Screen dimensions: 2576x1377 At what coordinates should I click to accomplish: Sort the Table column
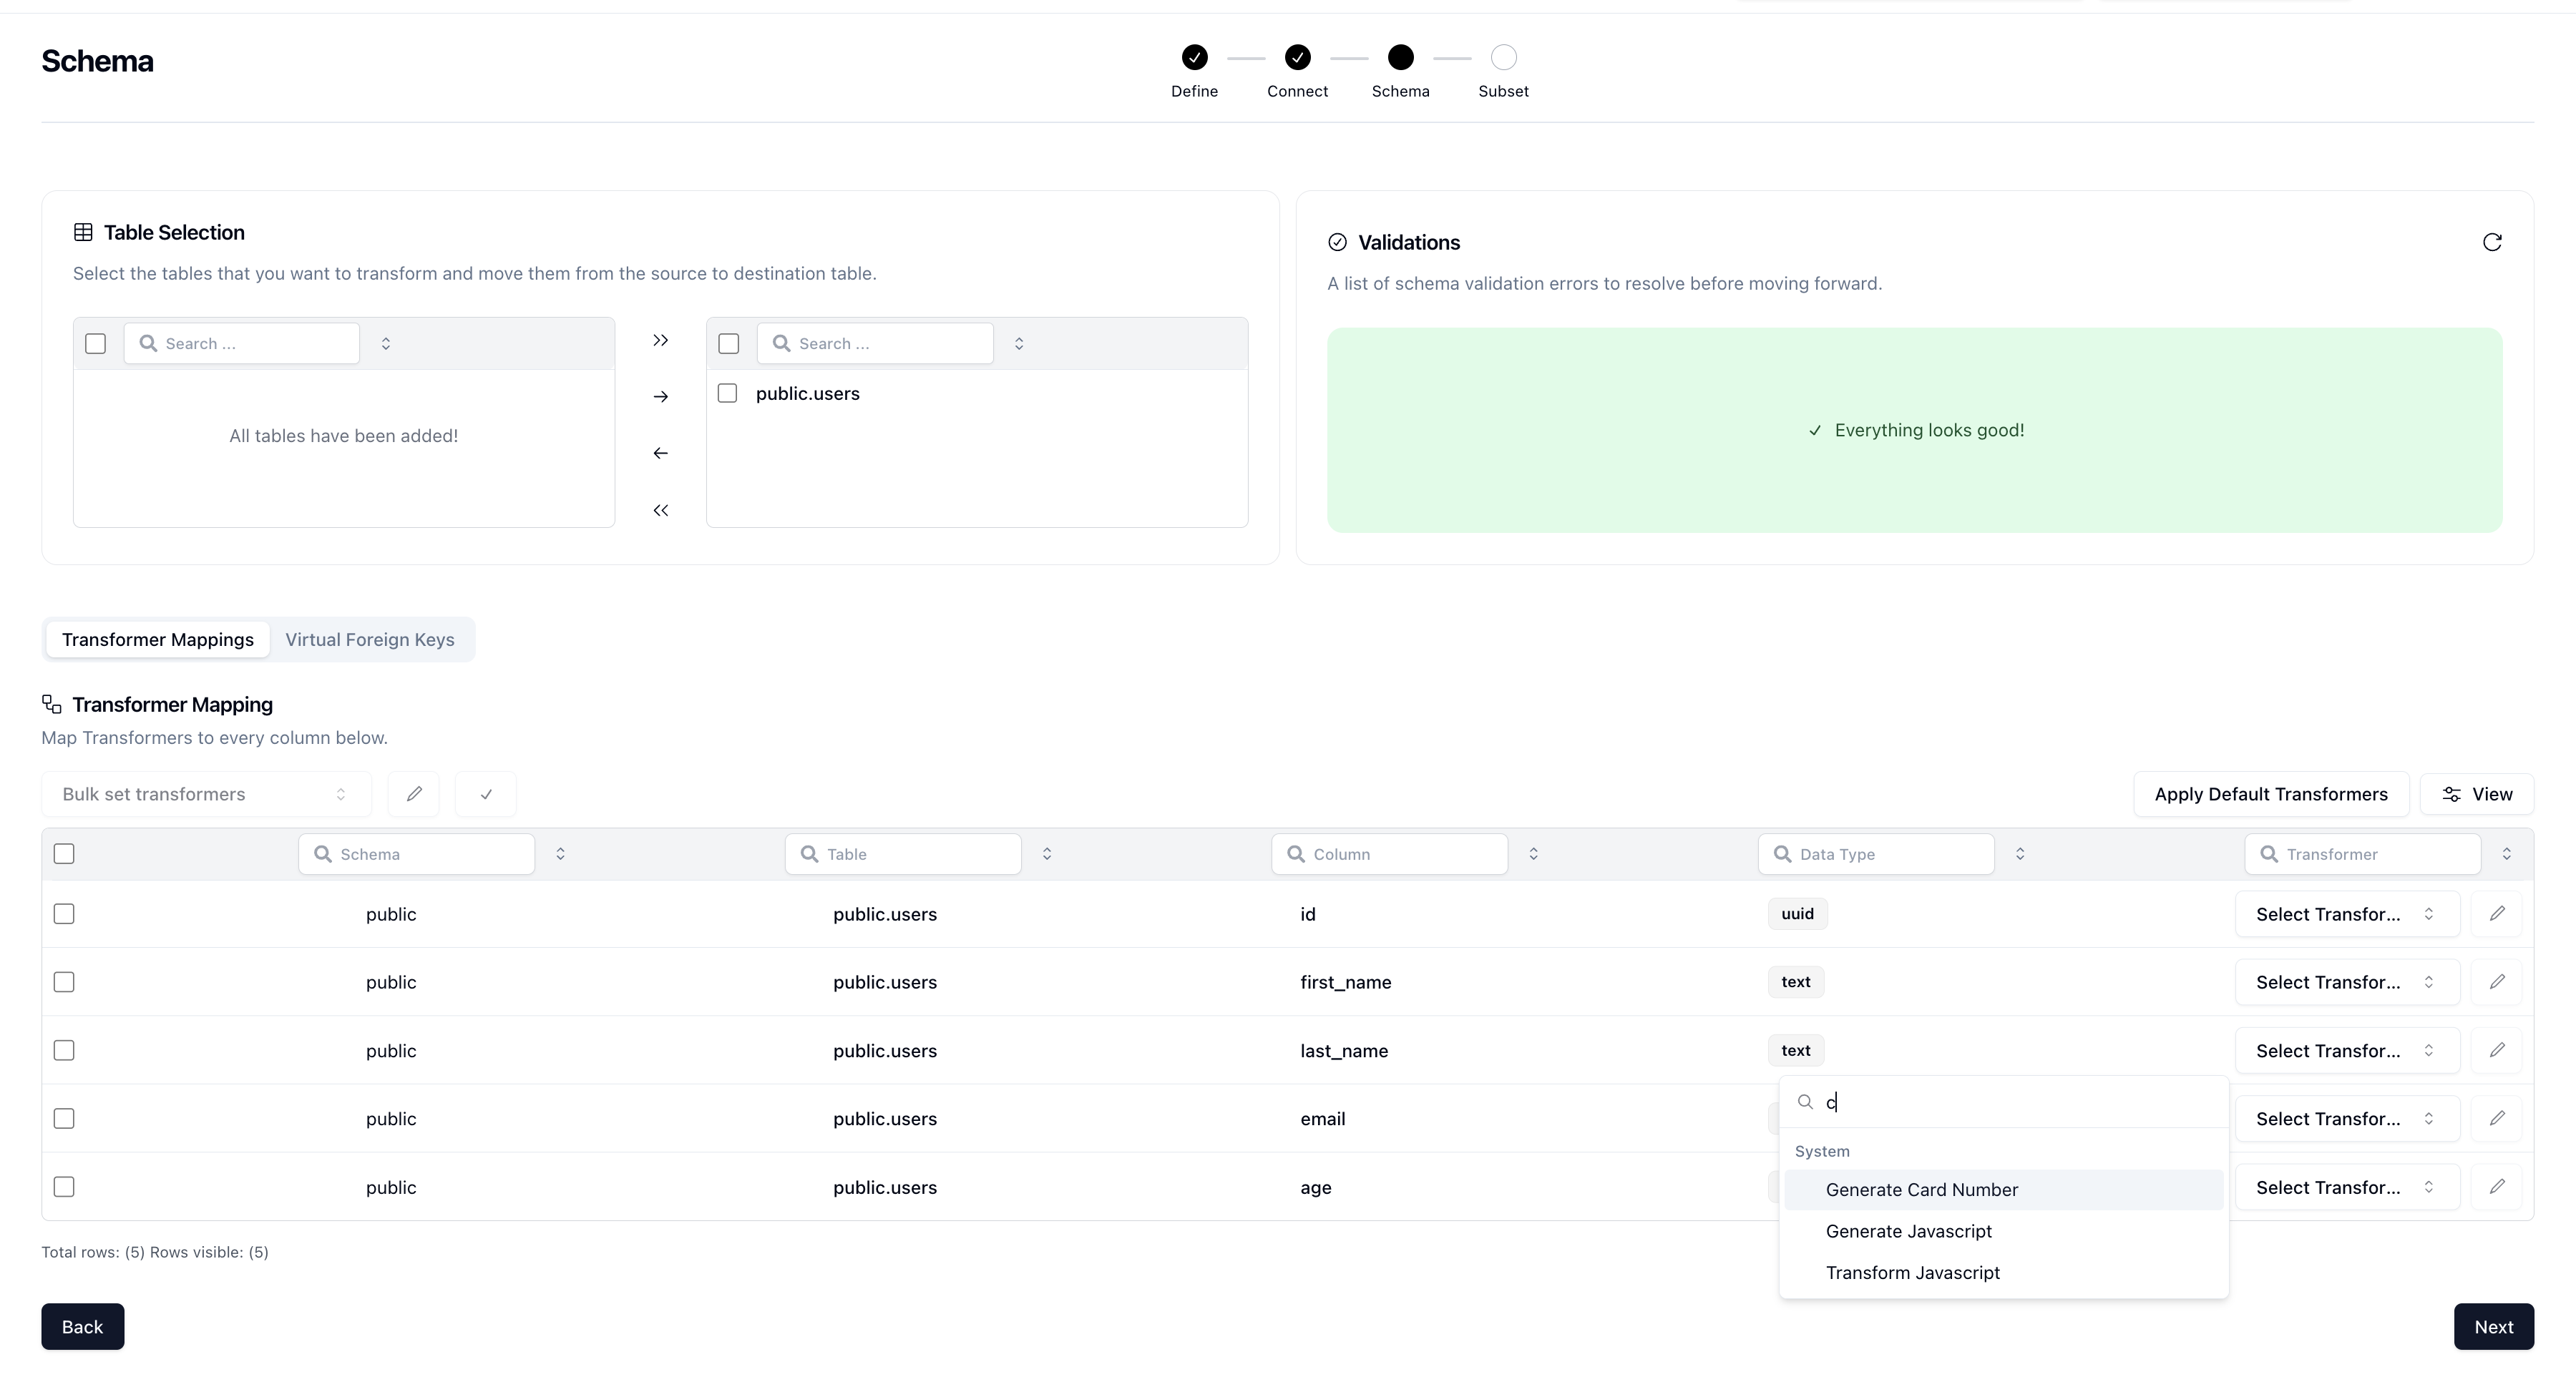pyautogui.click(x=1047, y=854)
